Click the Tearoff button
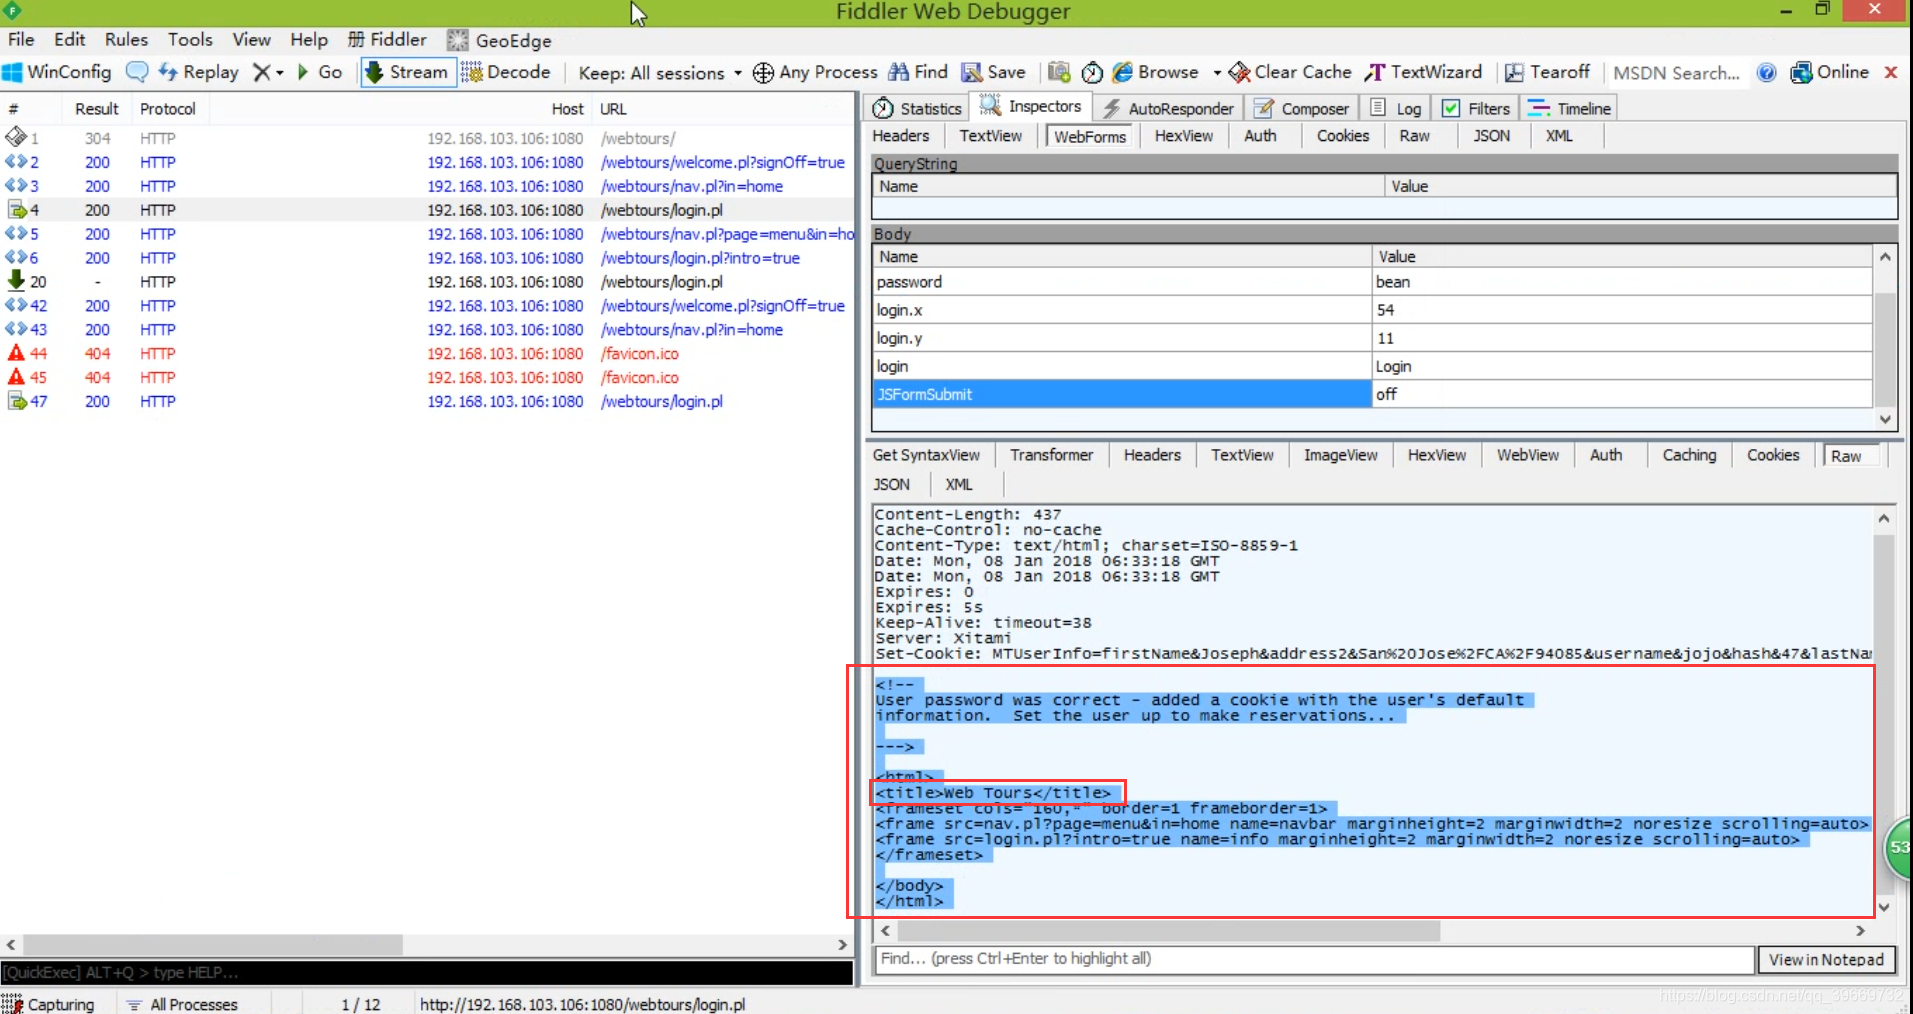1913x1014 pixels. tap(1547, 72)
